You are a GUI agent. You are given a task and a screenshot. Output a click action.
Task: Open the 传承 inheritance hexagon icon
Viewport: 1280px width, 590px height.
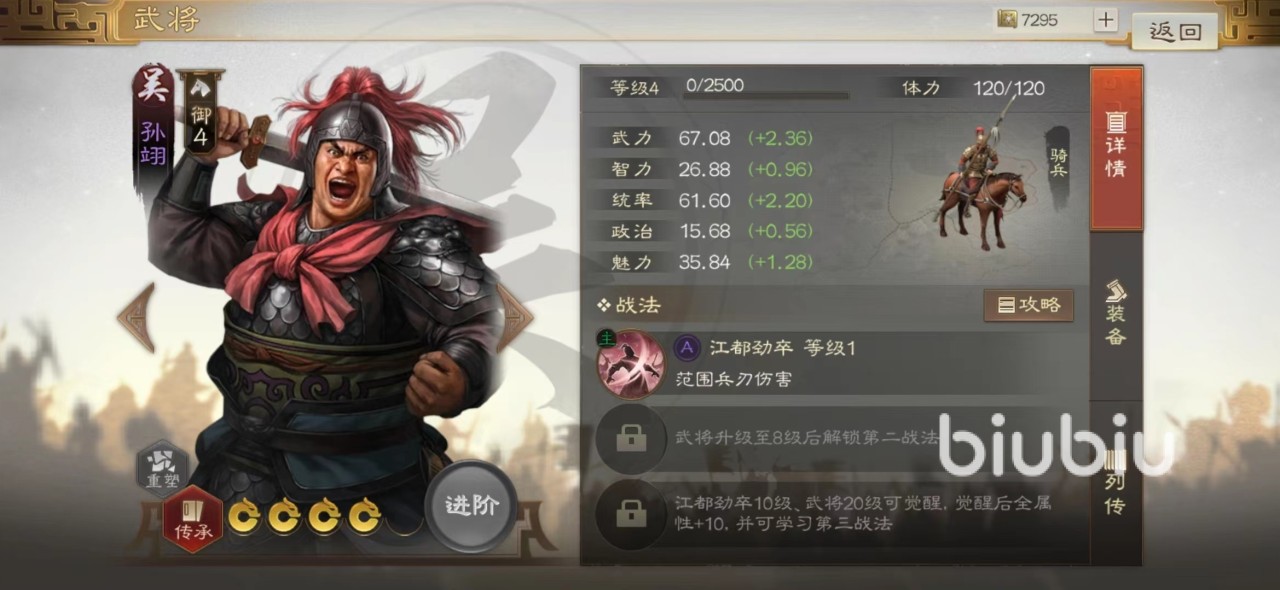193,518
